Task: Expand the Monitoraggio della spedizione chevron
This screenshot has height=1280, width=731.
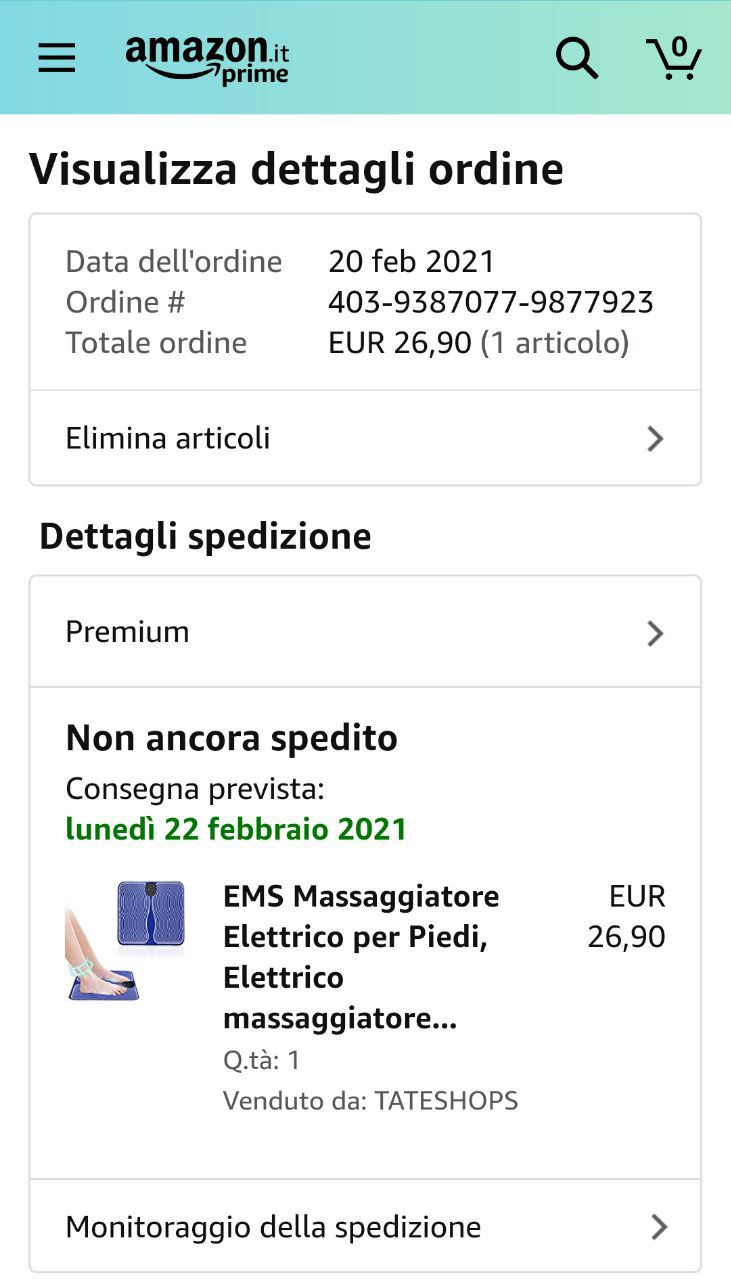Action: [658, 1227]
